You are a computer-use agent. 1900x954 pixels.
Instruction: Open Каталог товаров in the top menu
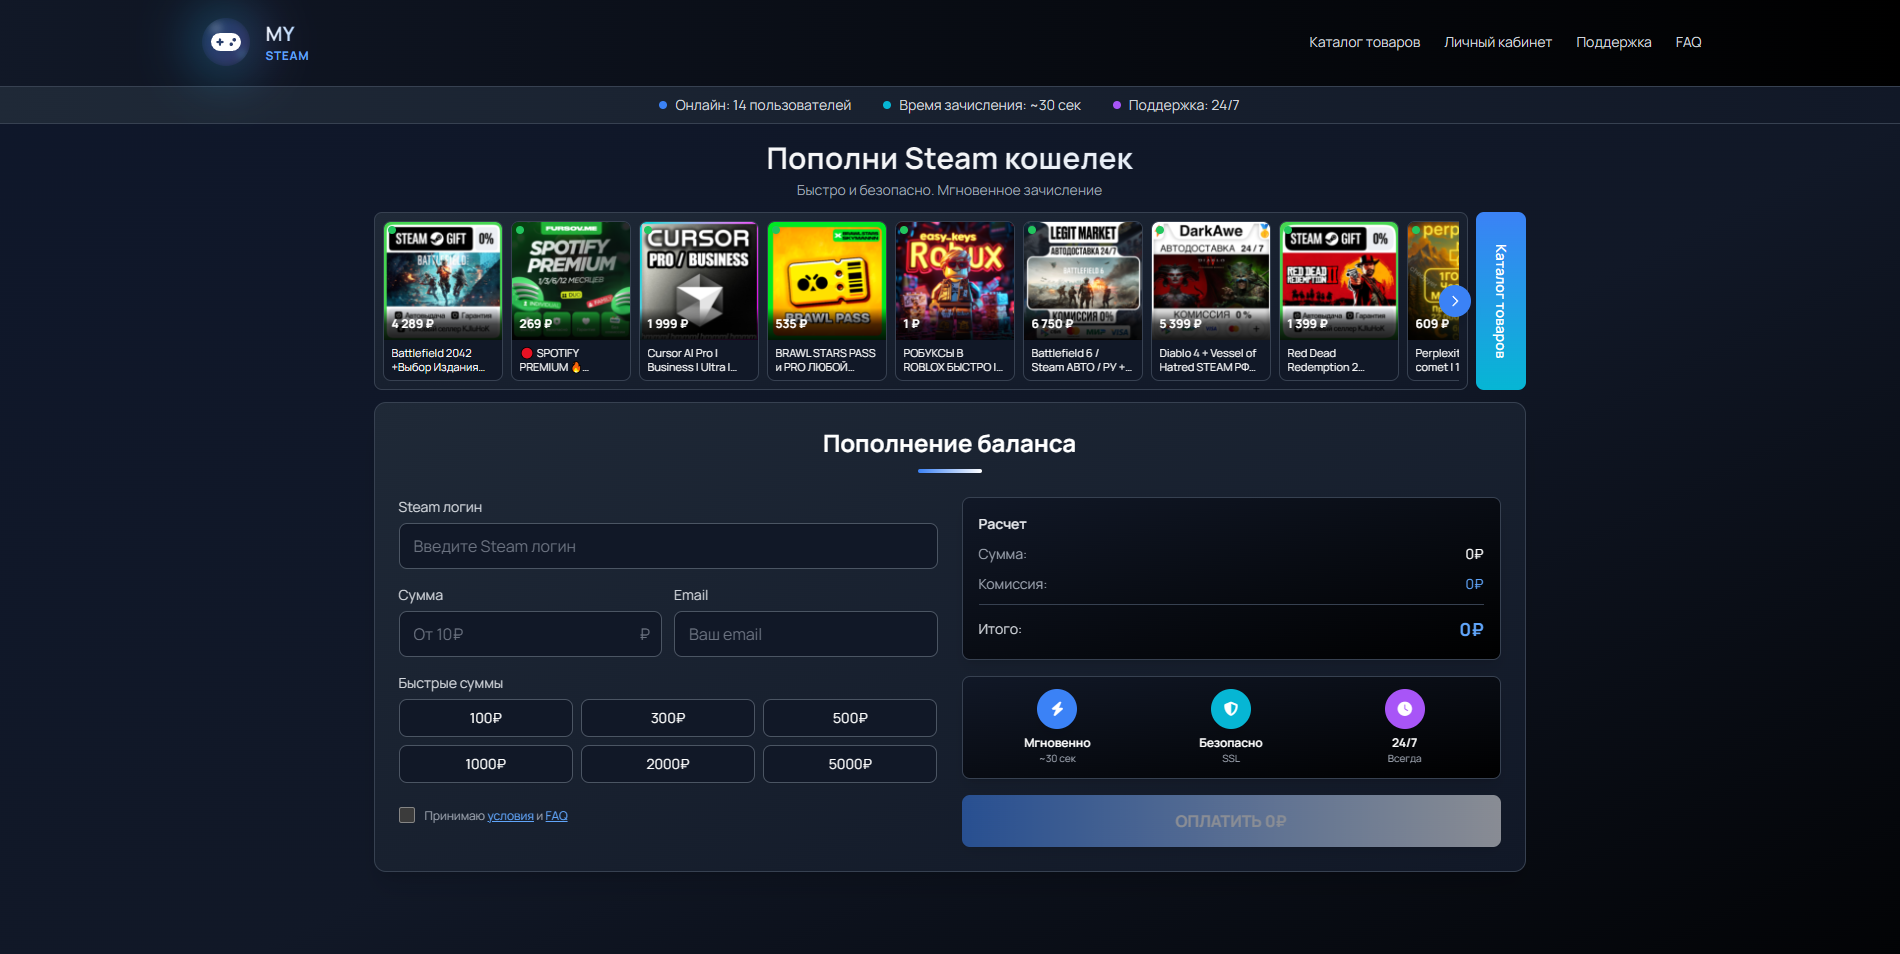[1364, 42]
